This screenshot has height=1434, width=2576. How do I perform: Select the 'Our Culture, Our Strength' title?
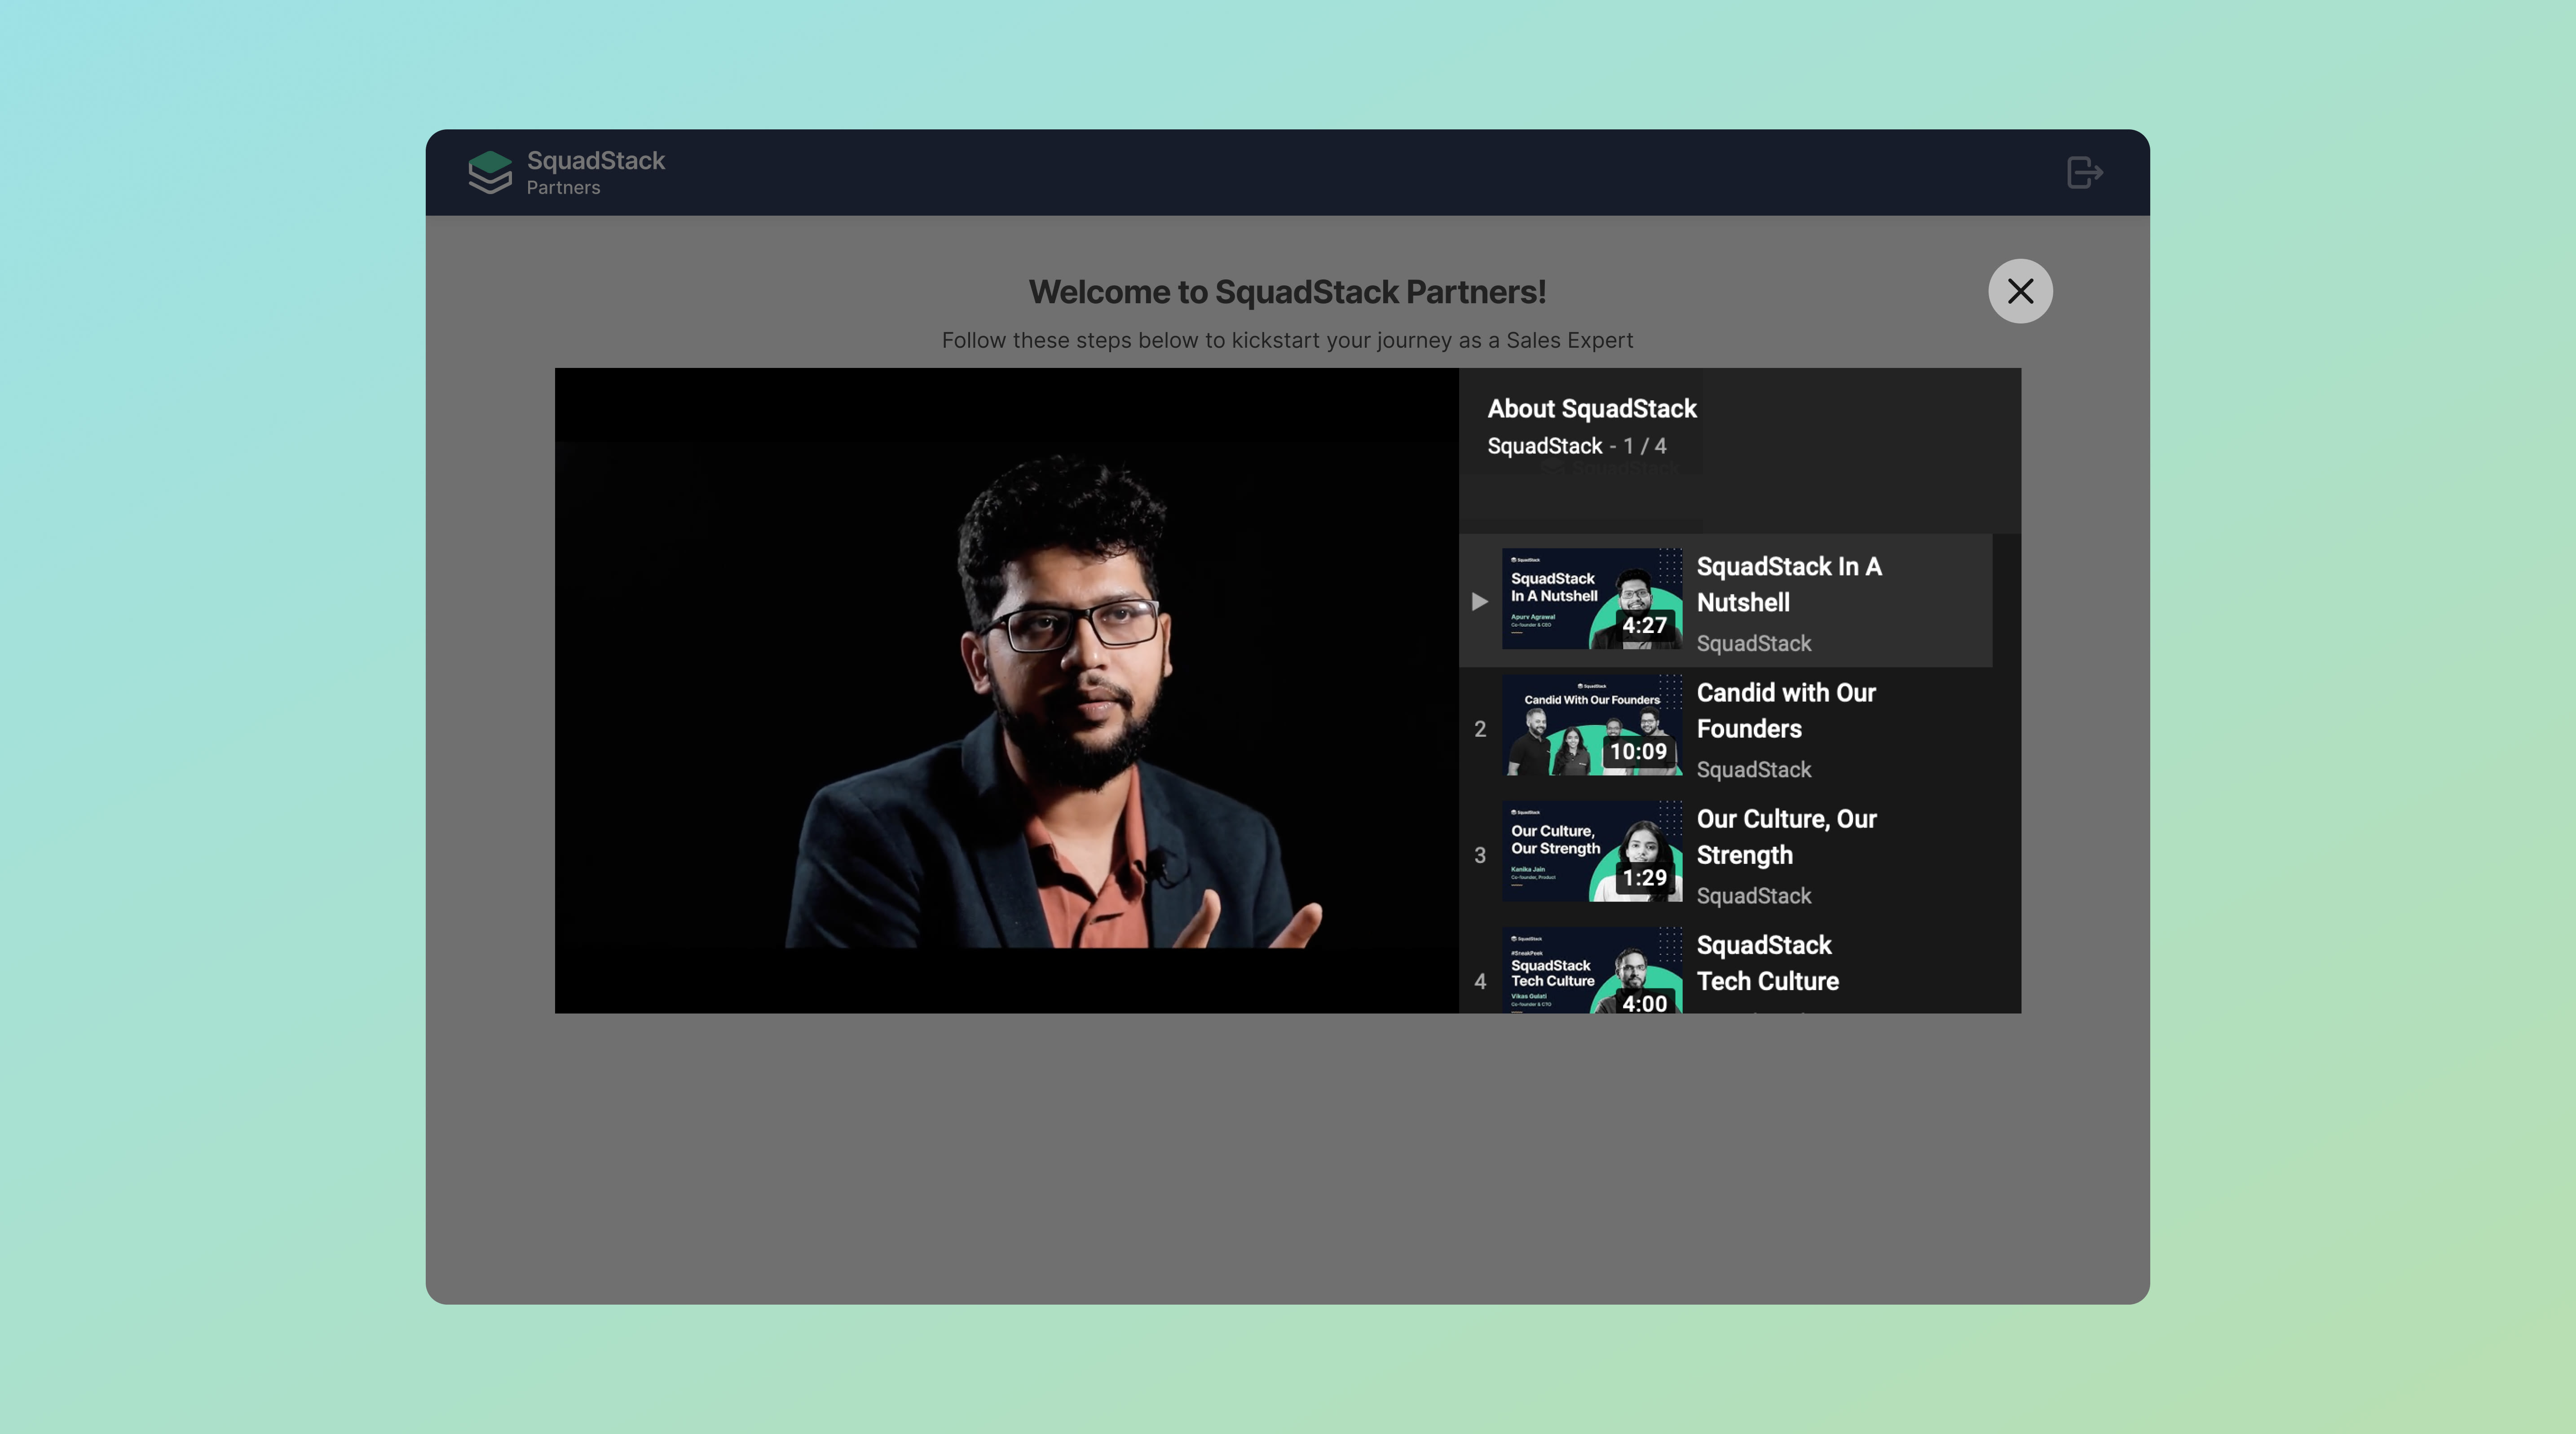point(1786,836)
